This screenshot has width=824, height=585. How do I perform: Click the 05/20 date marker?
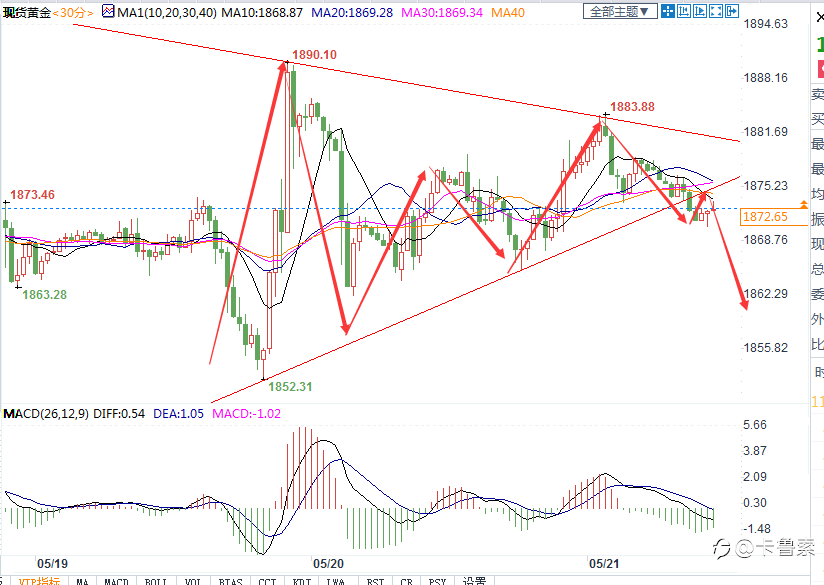(328, 564)
